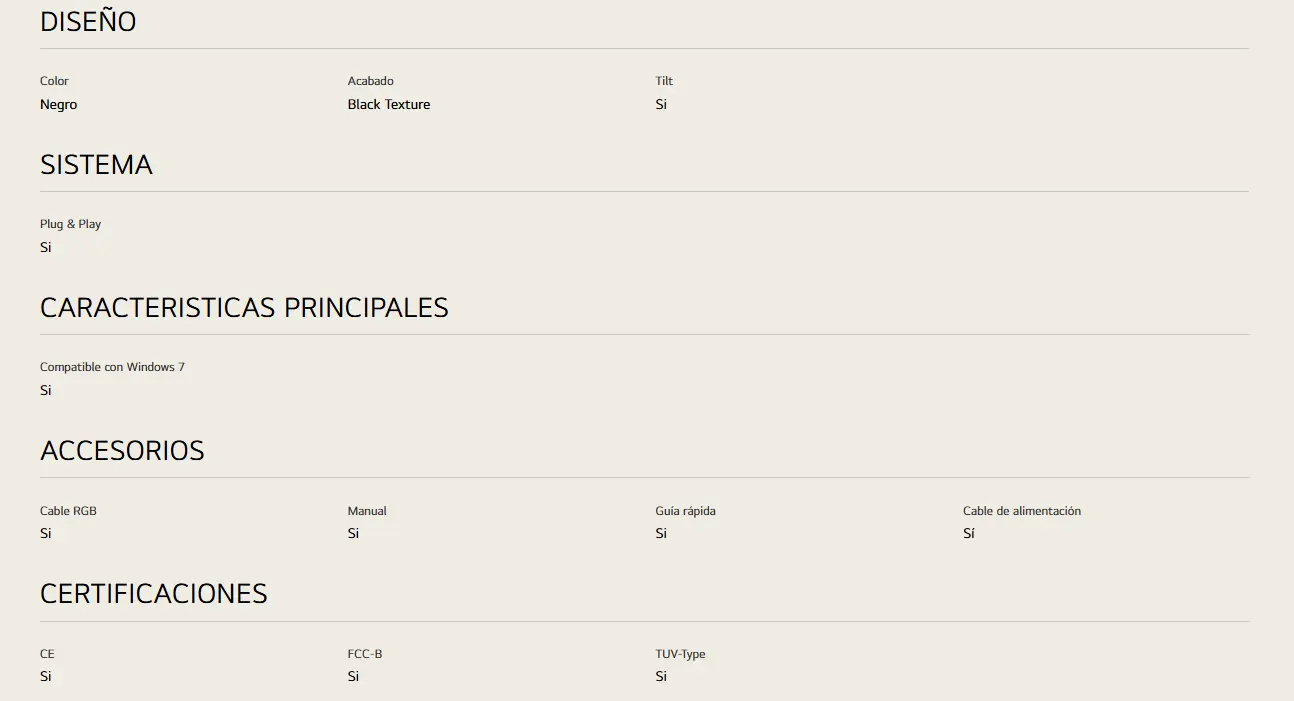Select the Black Texture value

pyautogui.click(x=389, y=104)
